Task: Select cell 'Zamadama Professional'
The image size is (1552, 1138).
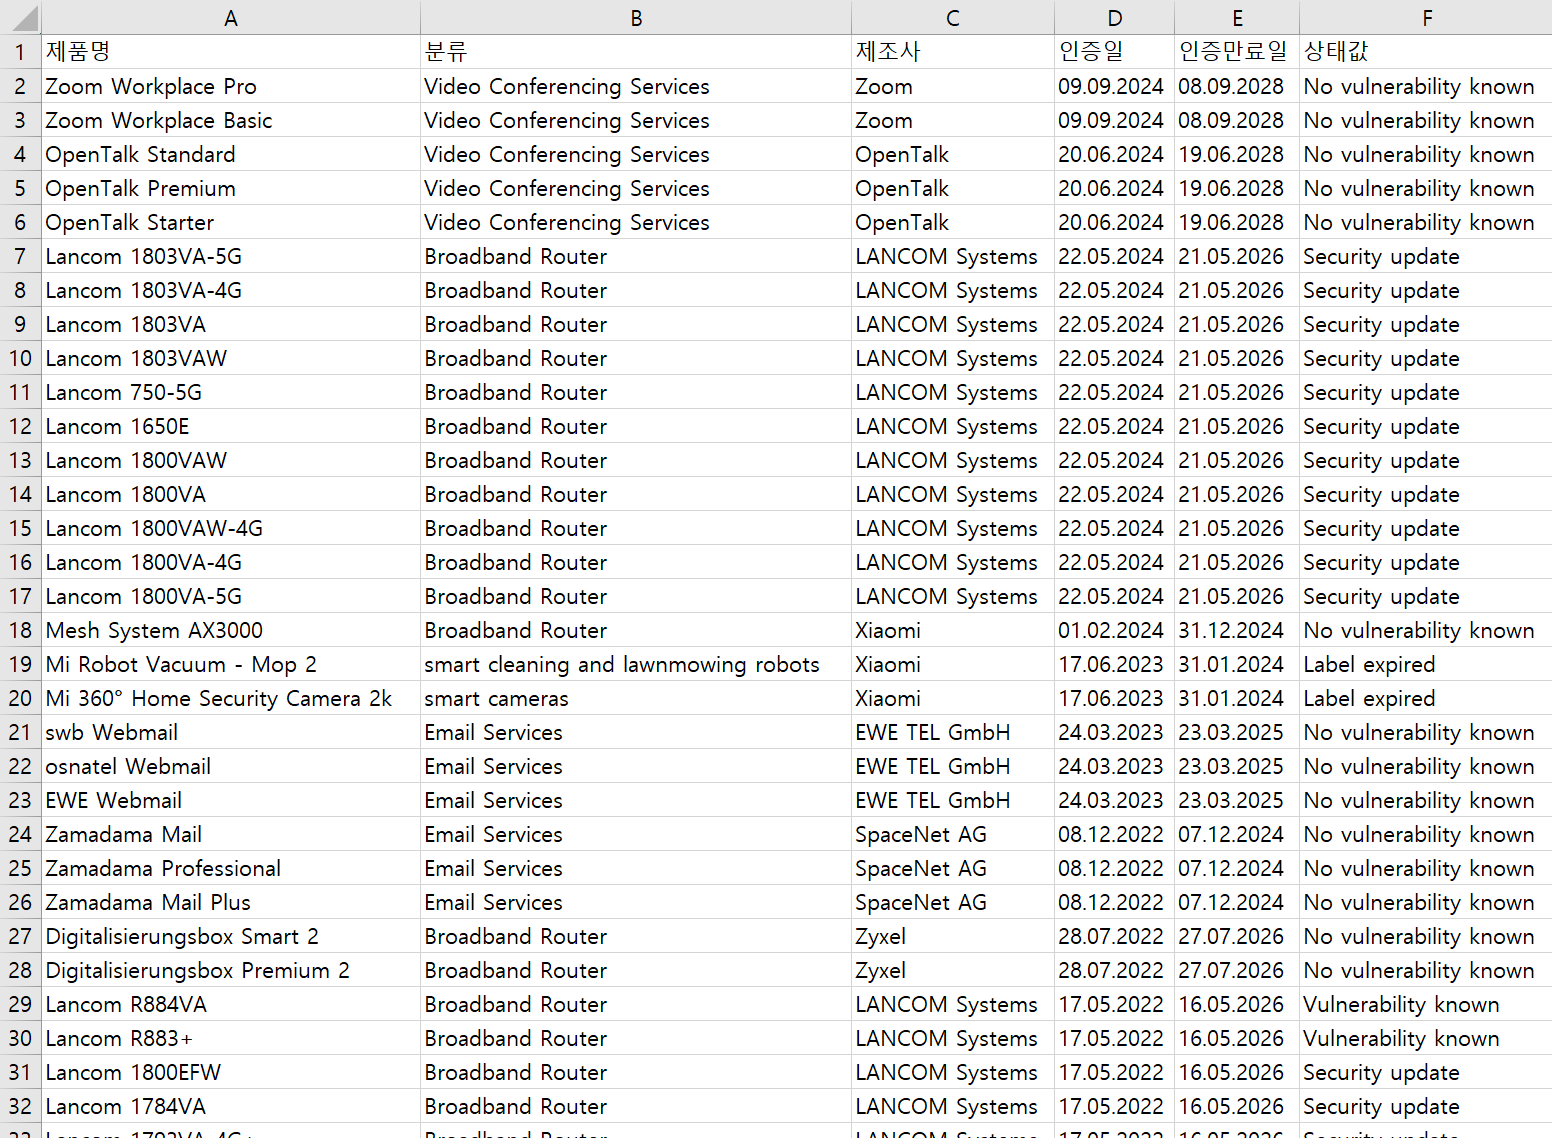Action: (231, 868)
